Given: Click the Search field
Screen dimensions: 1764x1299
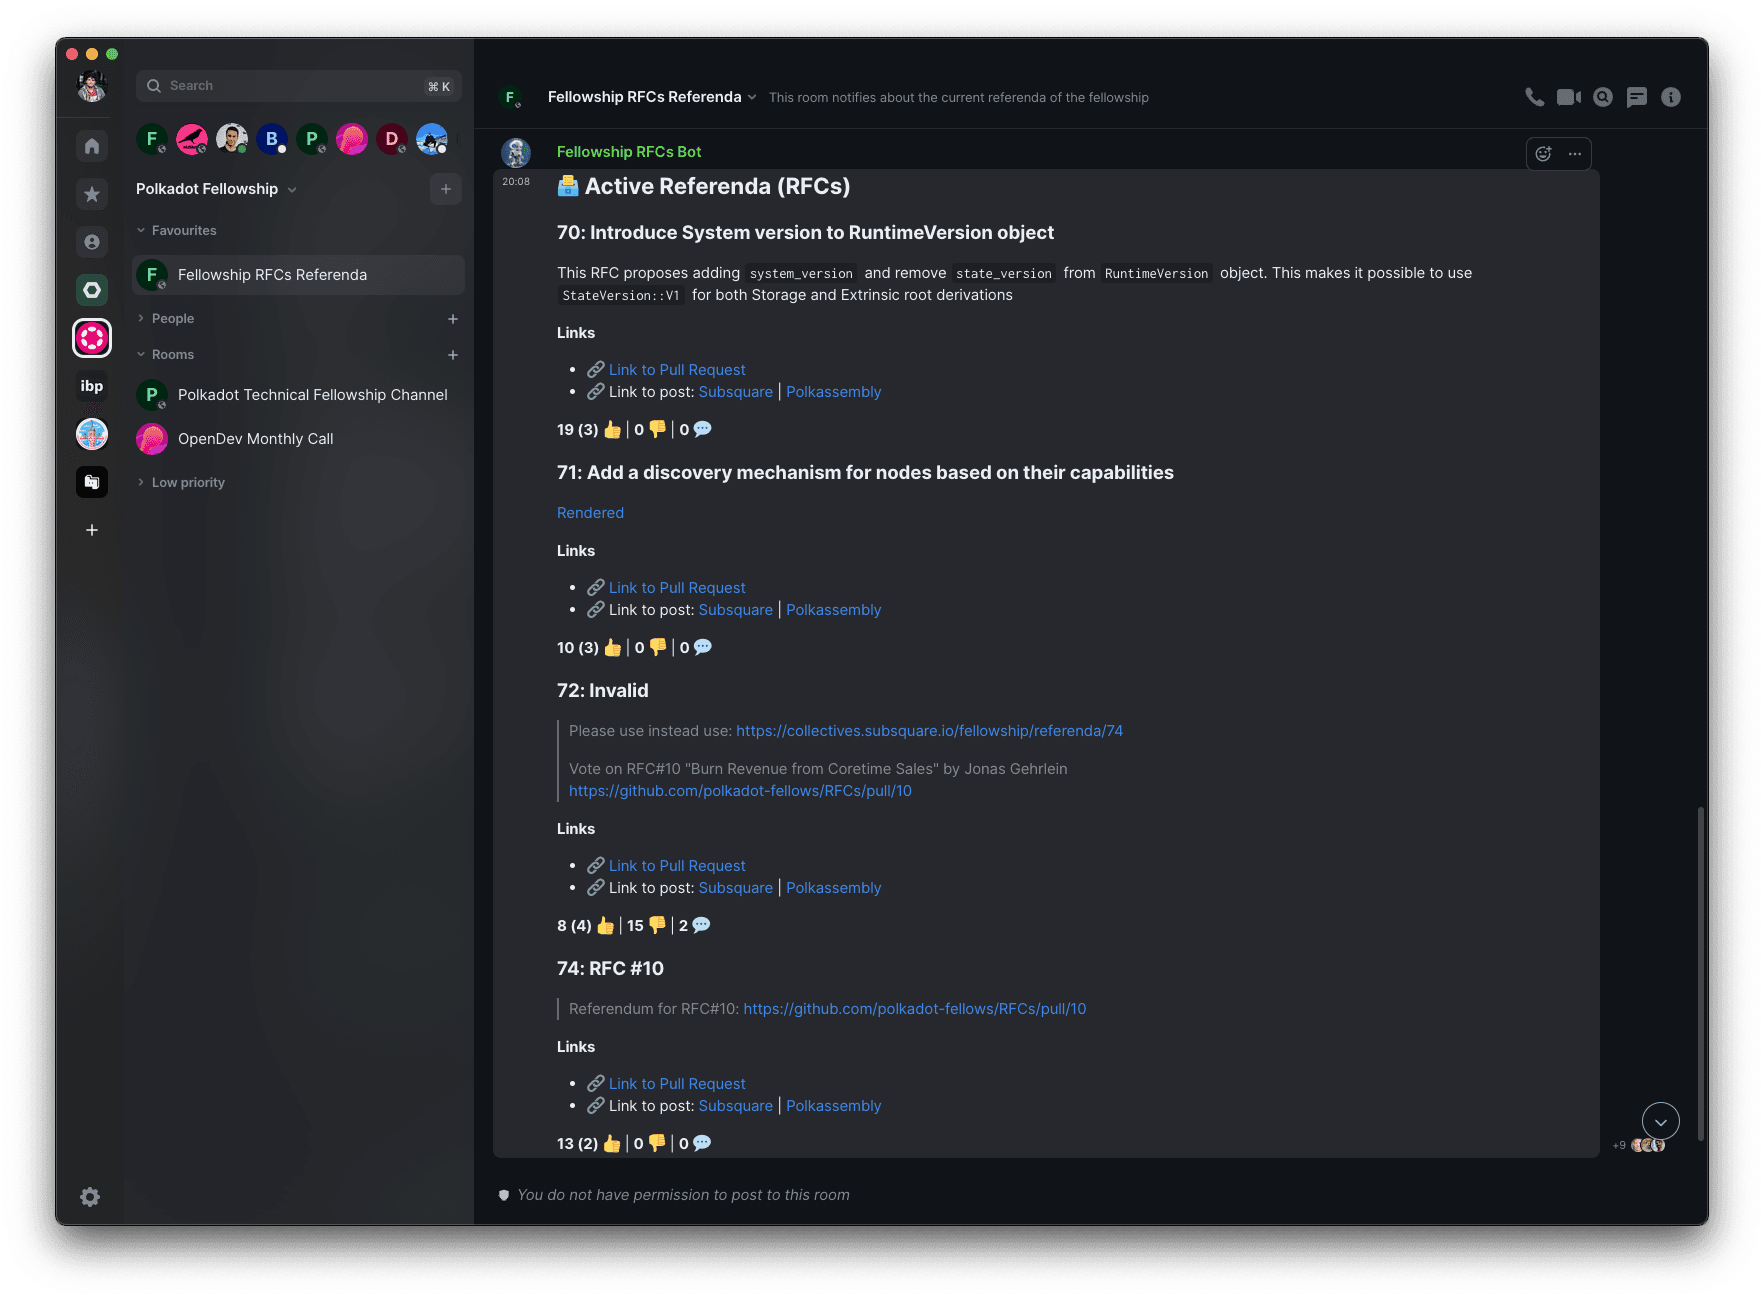Looking at the screenshot, I should click(x=298, y=86).
